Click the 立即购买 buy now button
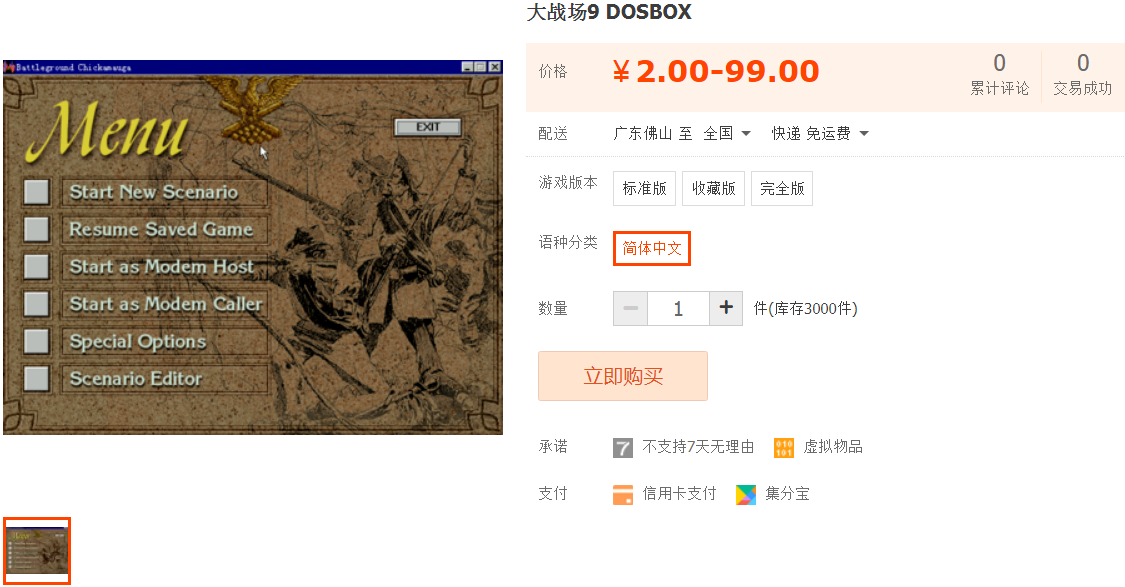 tap(623, 376)
